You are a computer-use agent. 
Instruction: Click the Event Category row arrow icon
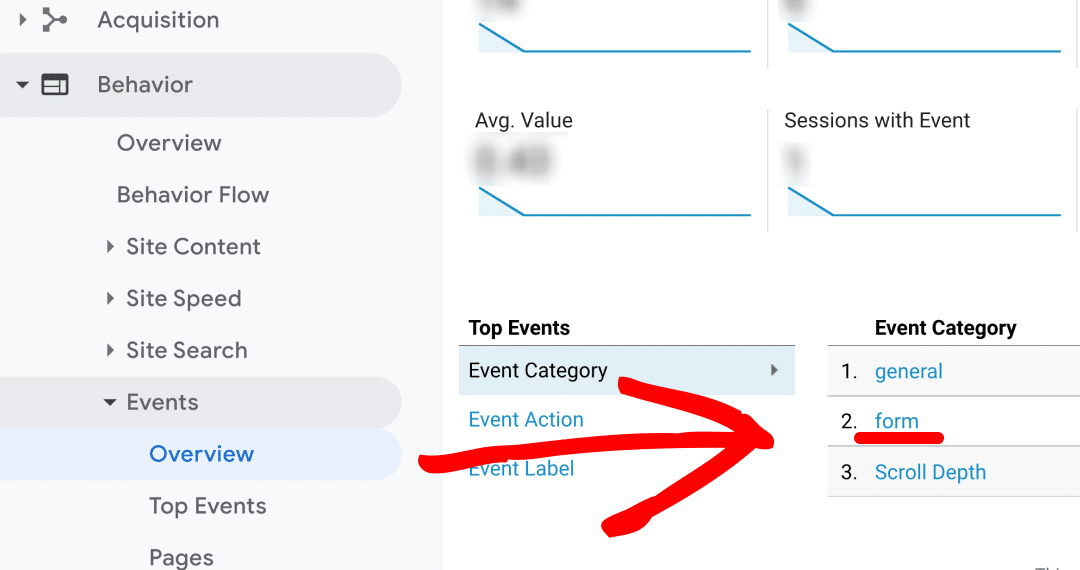pos(774,370)
